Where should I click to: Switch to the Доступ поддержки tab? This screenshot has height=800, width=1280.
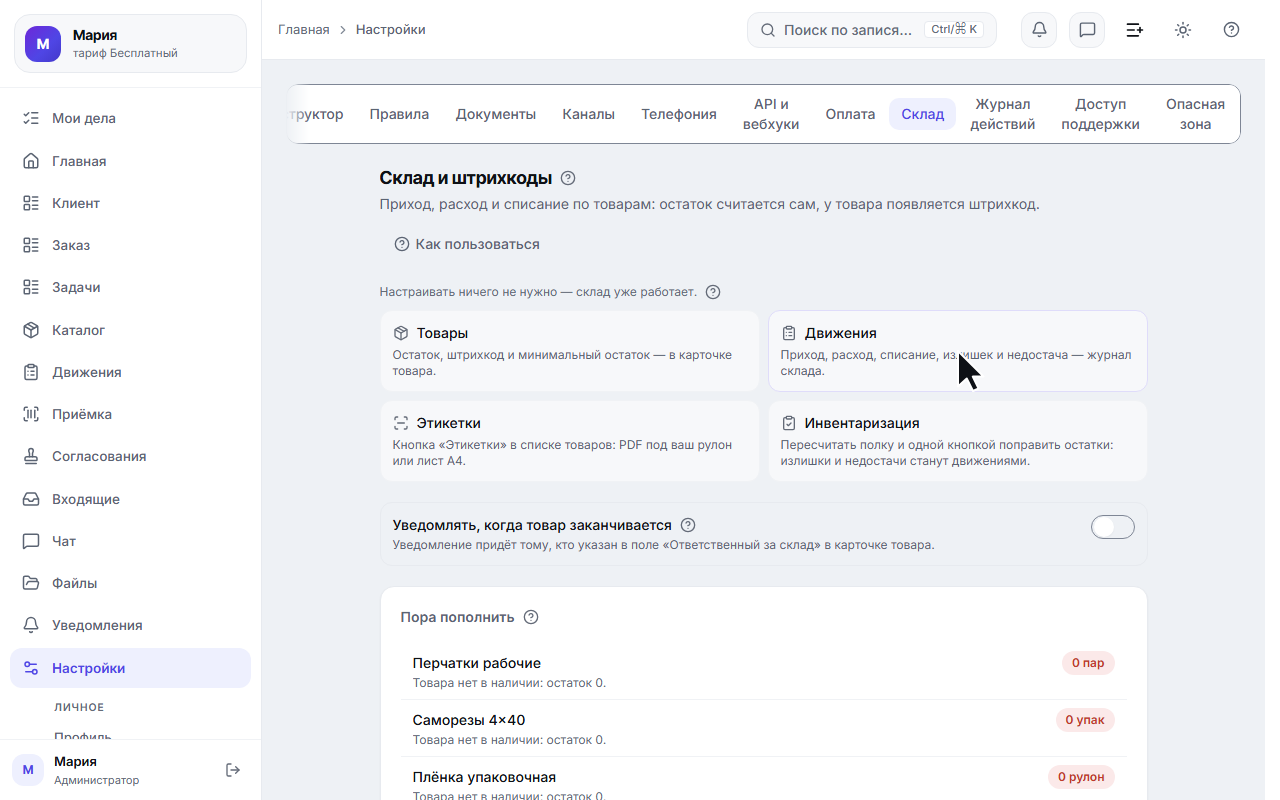point(1100,114)
